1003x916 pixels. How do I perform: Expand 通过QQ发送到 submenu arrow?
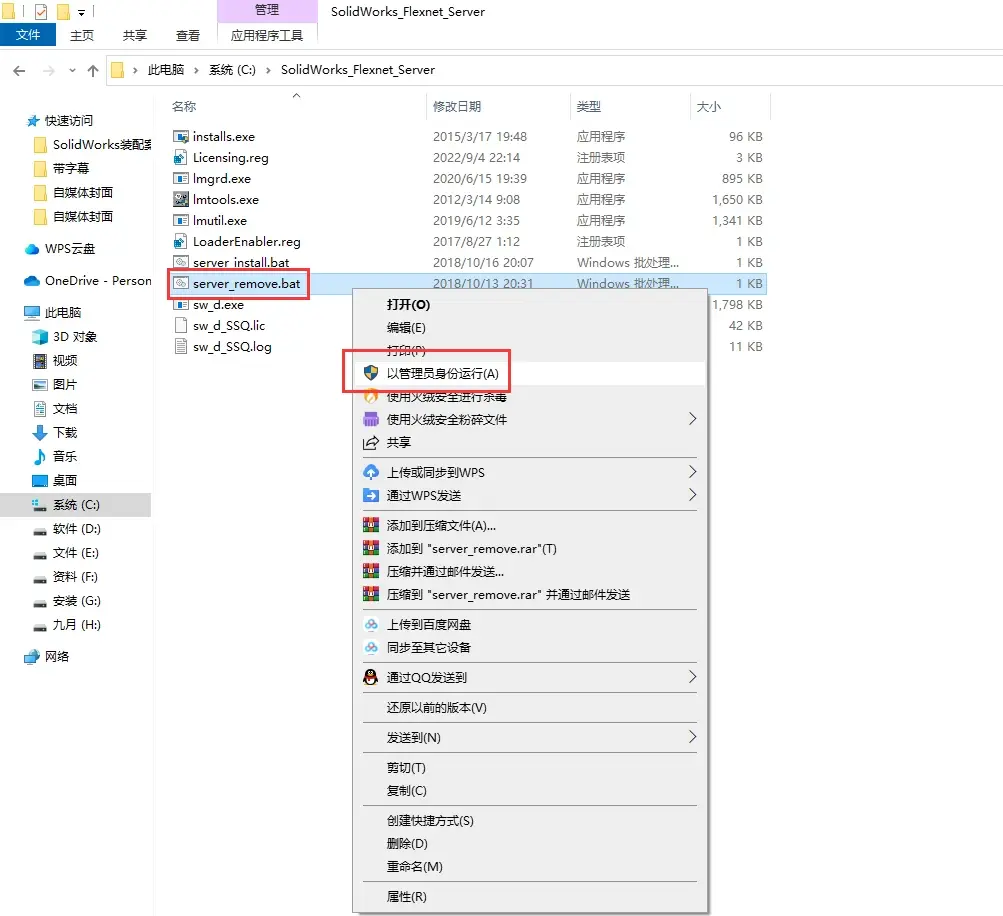[692, 677]
